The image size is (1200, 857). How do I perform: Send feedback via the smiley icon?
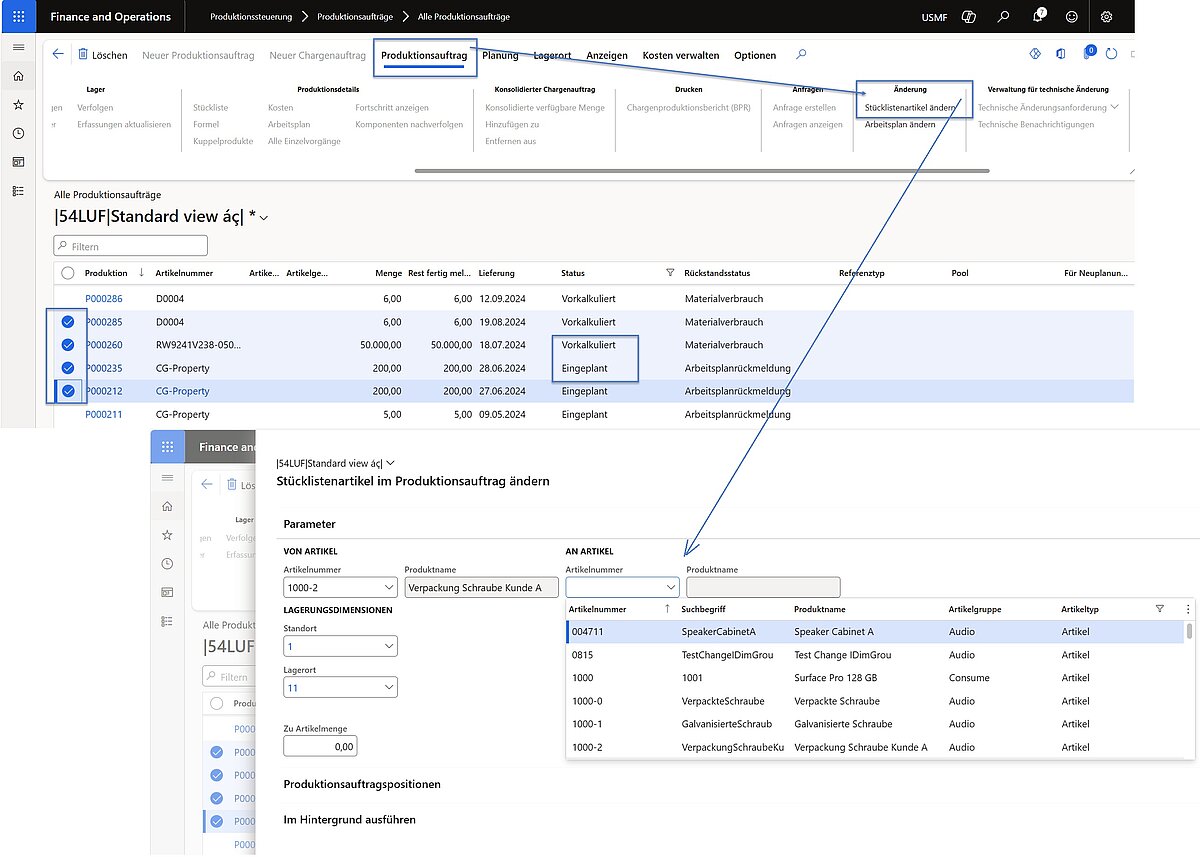coord(1070,16)
